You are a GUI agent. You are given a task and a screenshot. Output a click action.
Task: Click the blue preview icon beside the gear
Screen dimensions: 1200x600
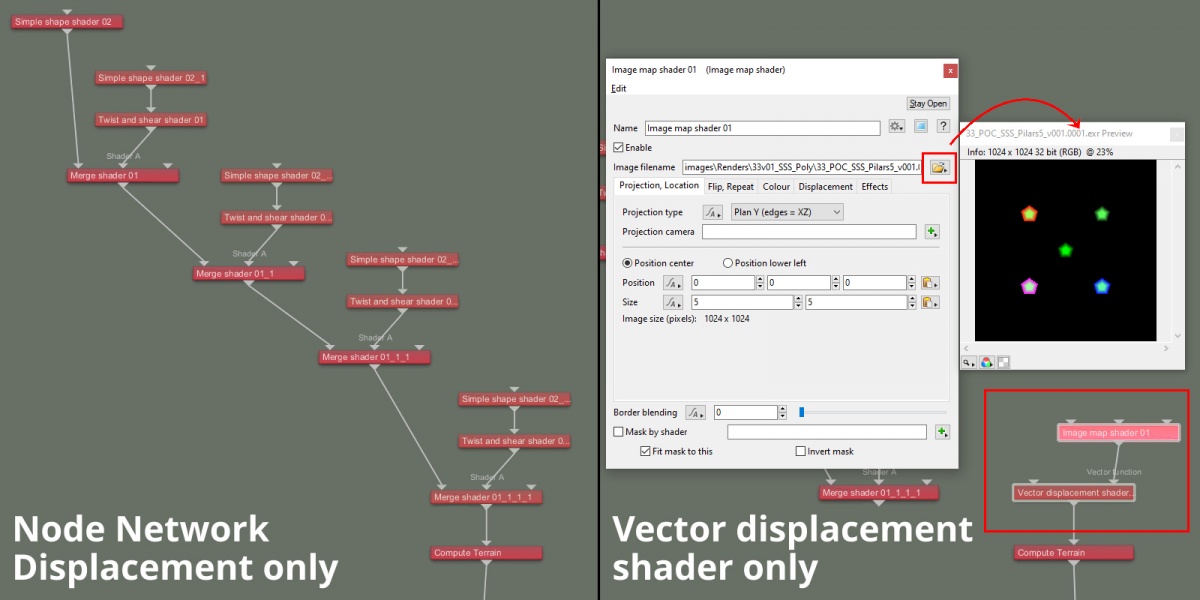(919, 126)
